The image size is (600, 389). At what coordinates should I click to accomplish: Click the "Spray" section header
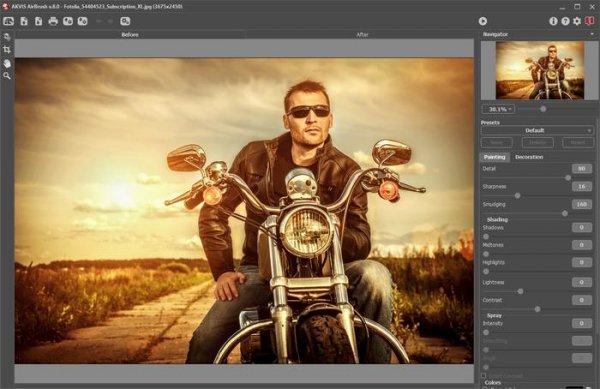494,316
